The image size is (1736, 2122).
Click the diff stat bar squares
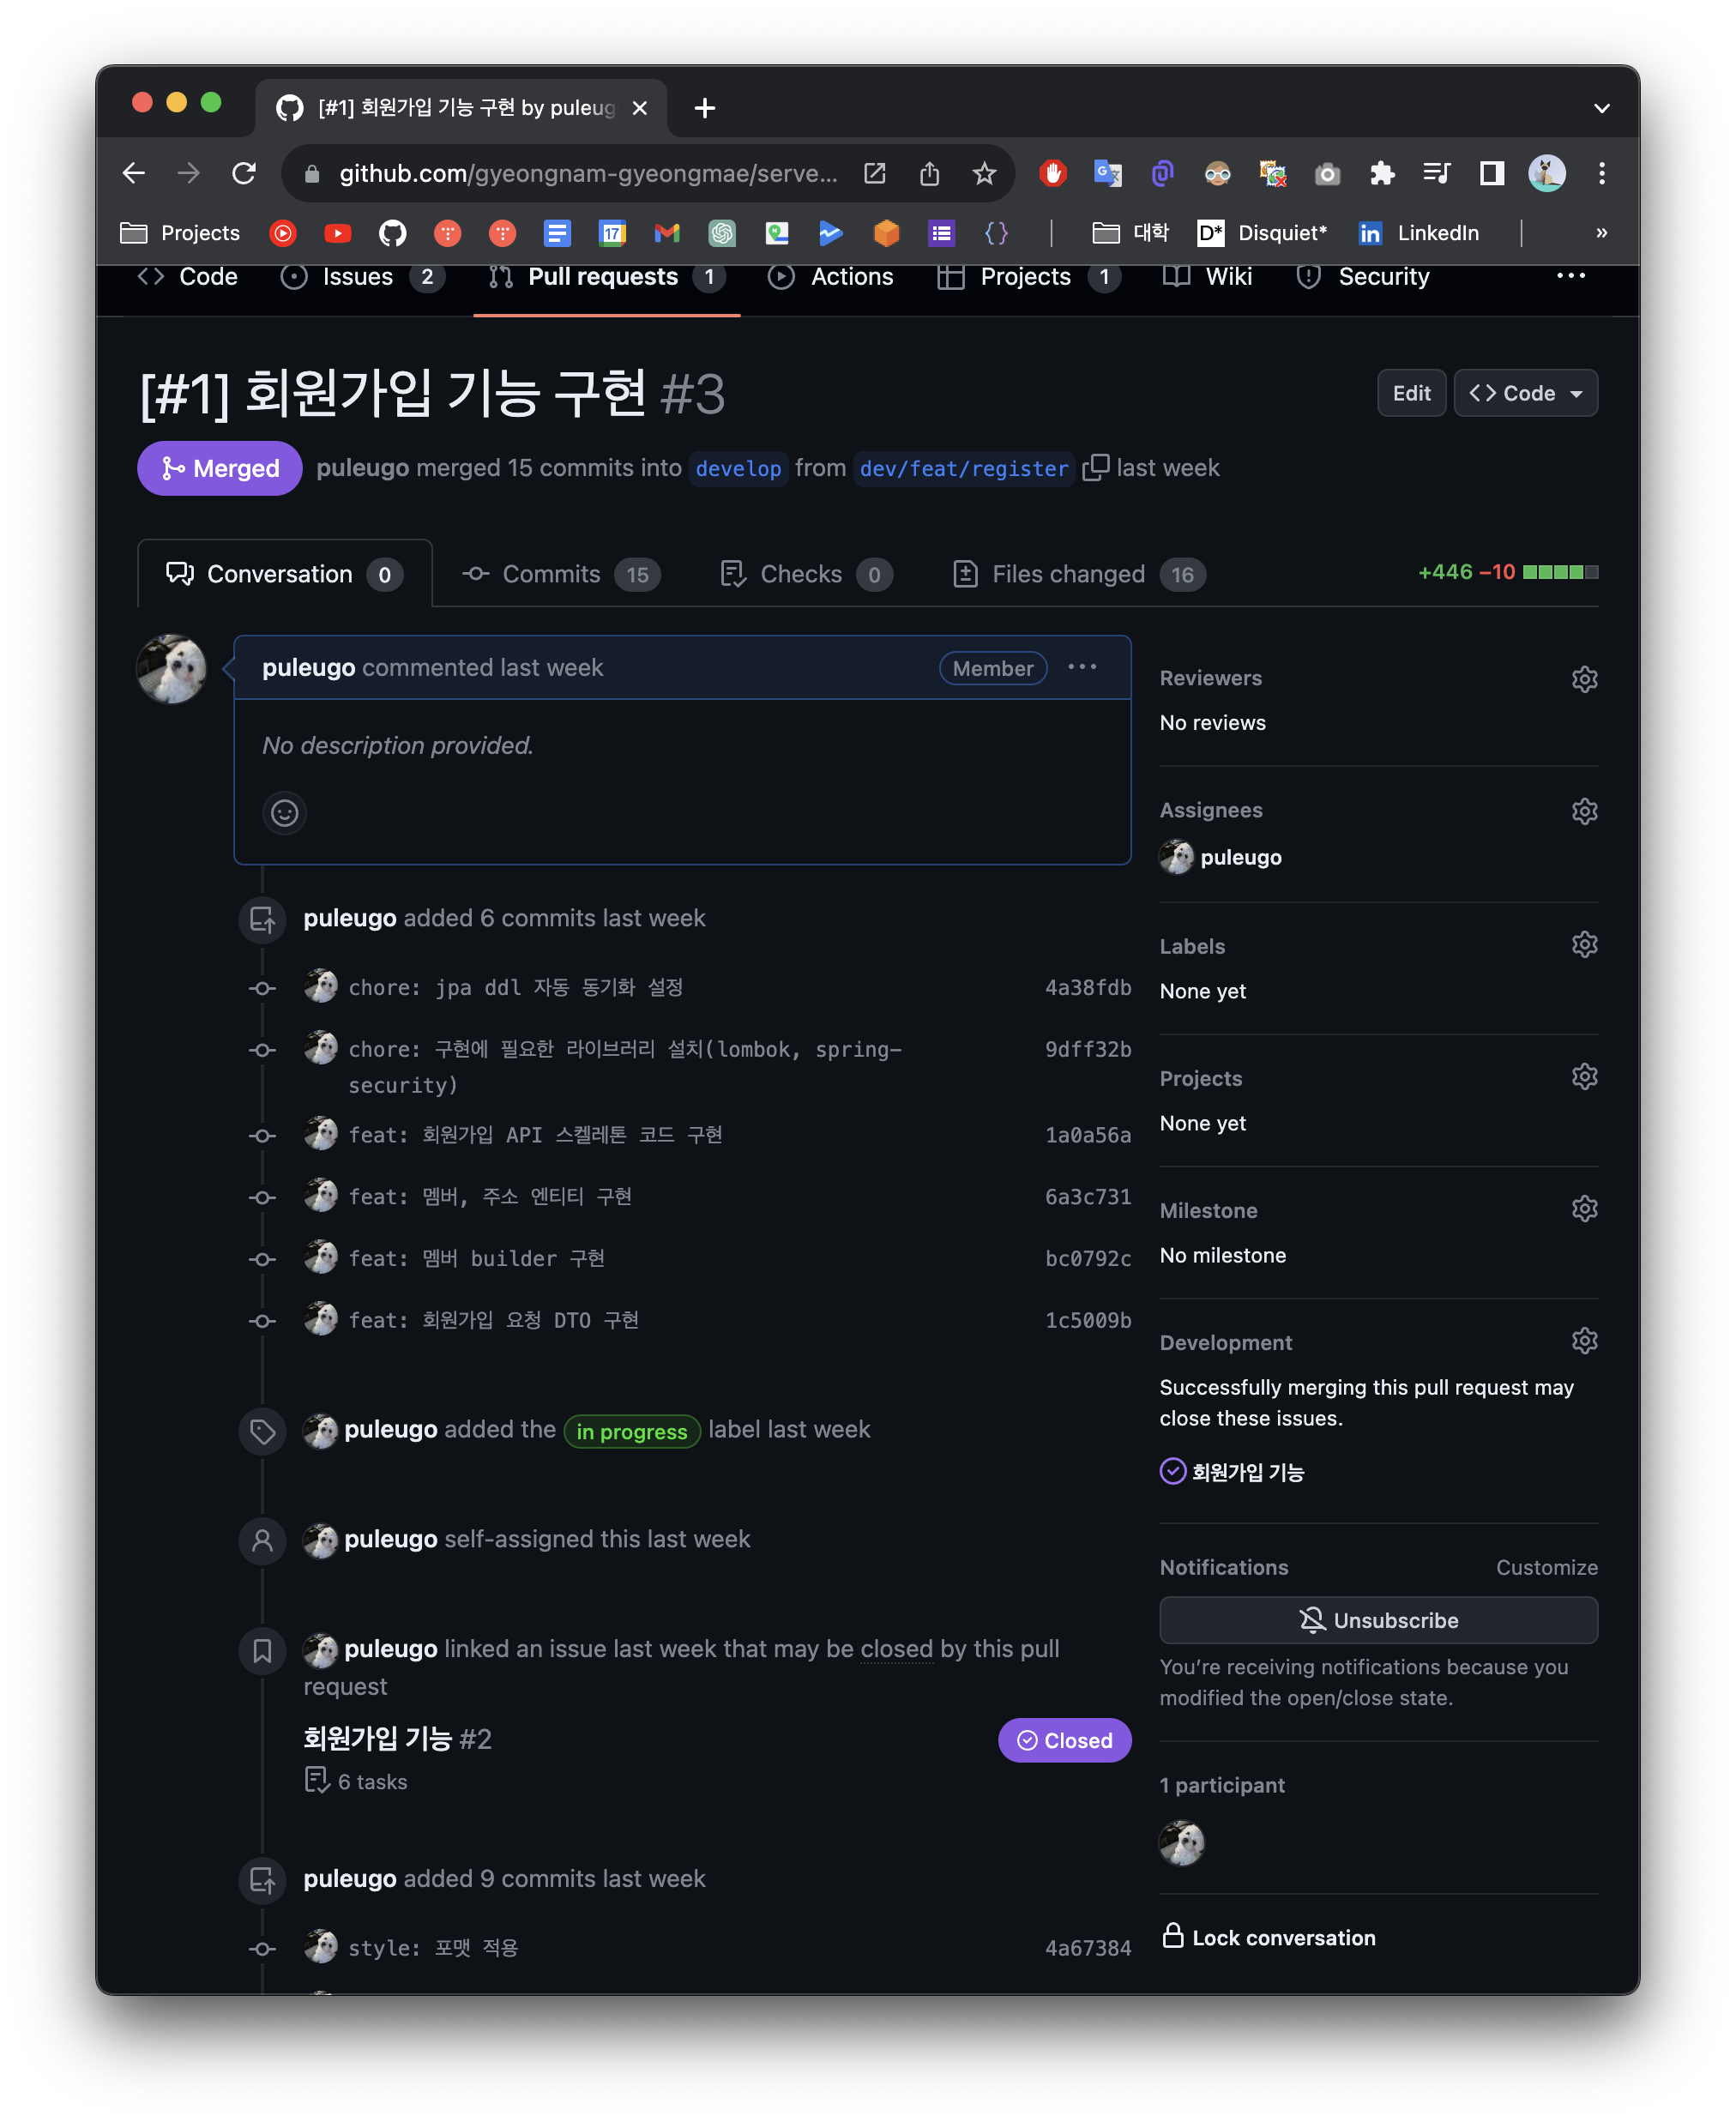(1559, 572)
